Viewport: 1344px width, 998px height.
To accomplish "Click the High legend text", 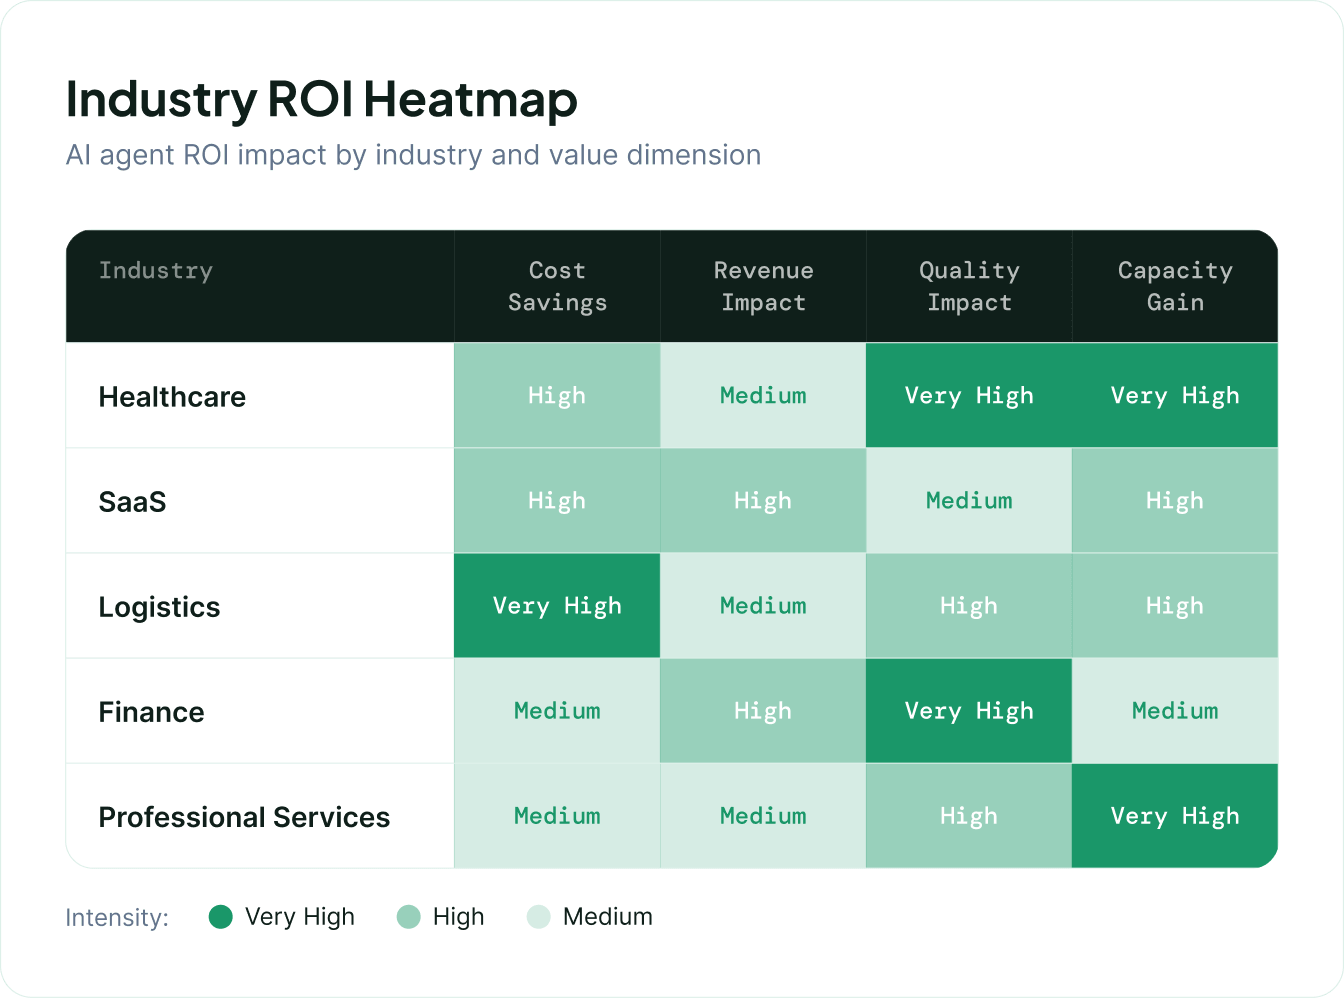I will 459,917.
